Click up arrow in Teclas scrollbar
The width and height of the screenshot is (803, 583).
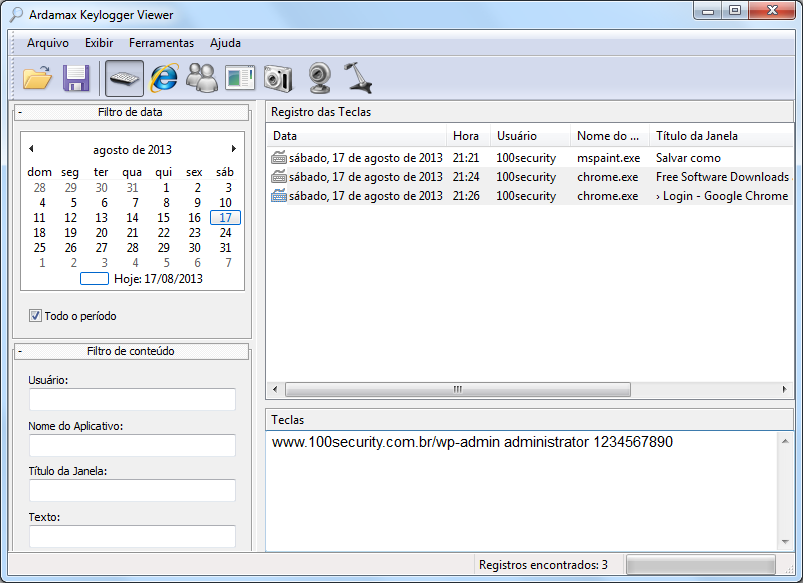click(x=785, y=441)
